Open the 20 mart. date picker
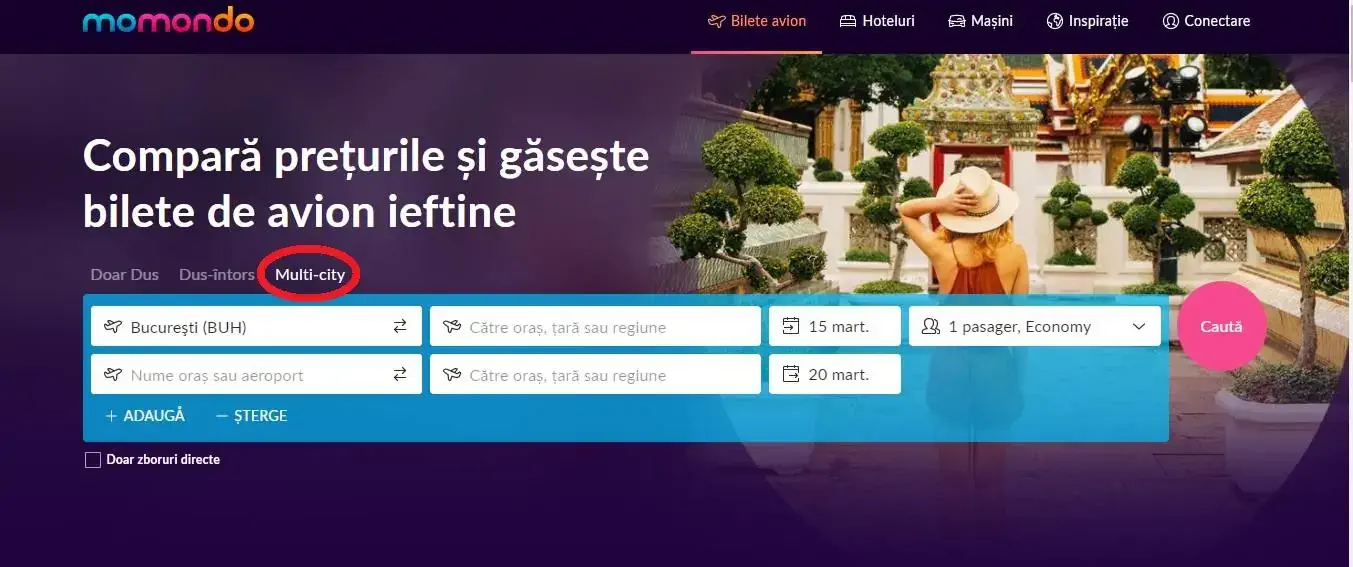The image size is (1353, 567). pos(835,375)
